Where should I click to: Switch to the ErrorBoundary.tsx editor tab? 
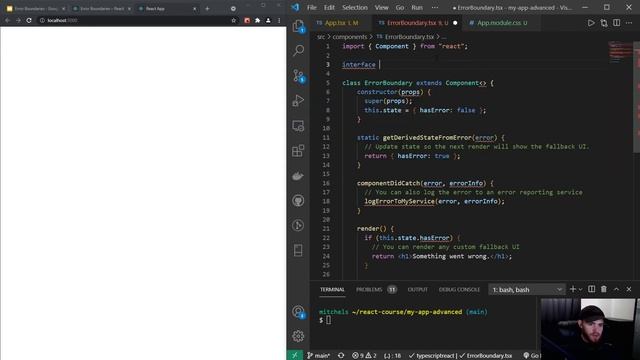coord(417,23)
